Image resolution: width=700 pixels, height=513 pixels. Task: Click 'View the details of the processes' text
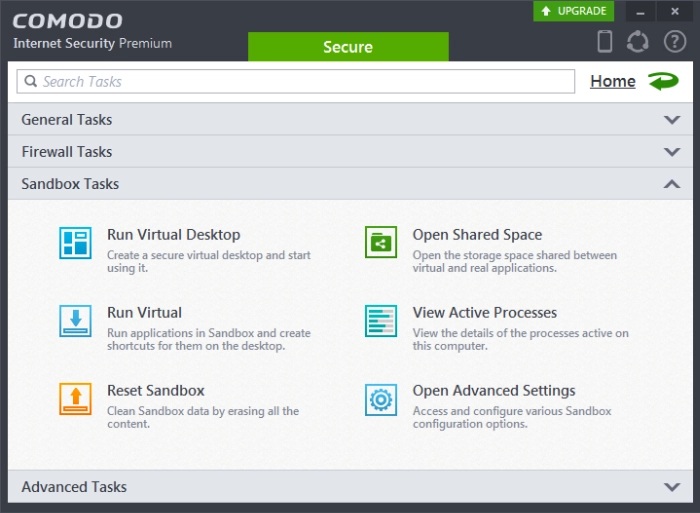tap(521, 339)
